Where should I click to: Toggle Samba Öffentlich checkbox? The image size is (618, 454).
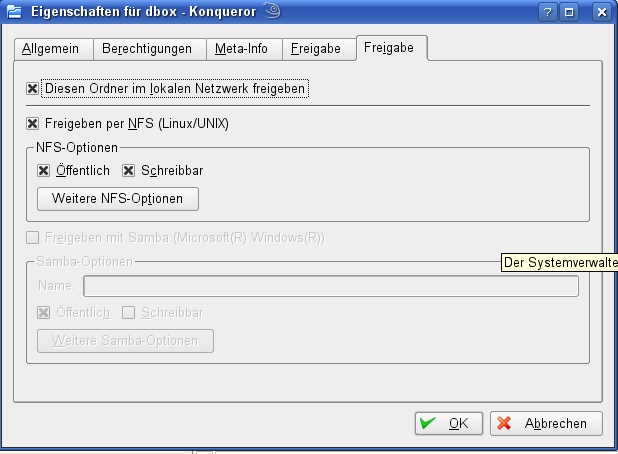tap(43, 313)
